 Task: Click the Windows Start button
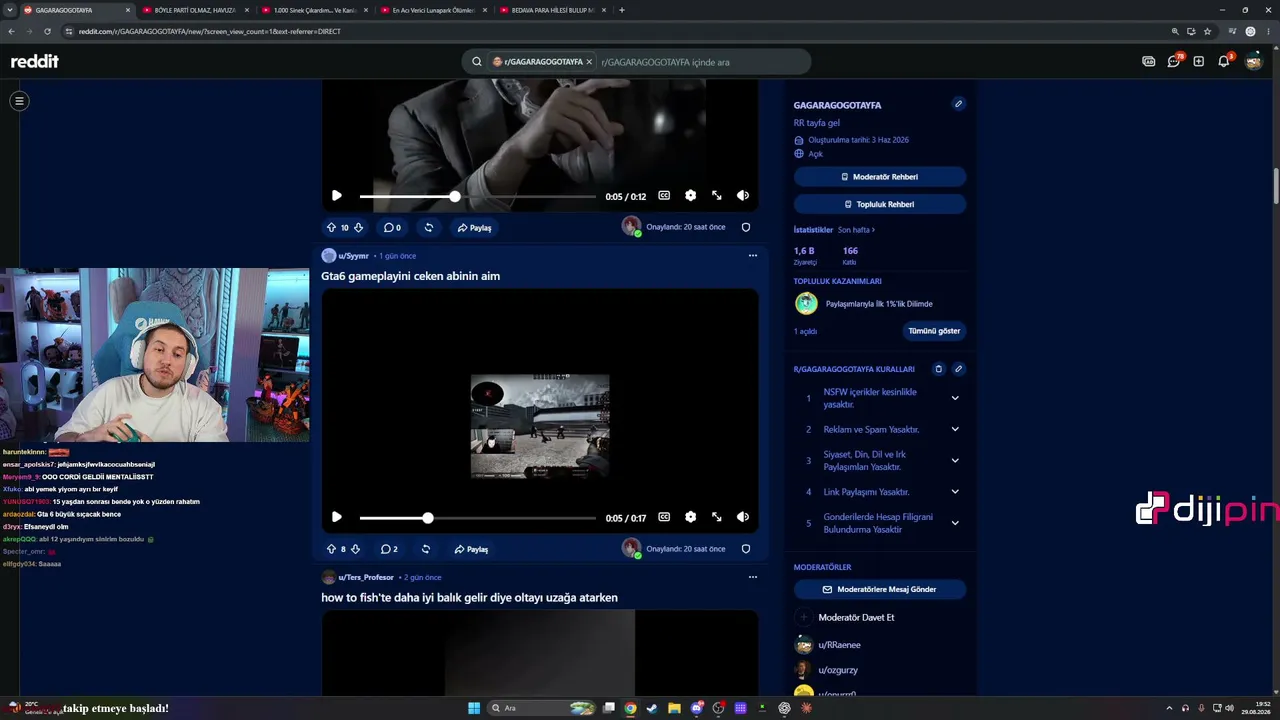pos(474,708)
